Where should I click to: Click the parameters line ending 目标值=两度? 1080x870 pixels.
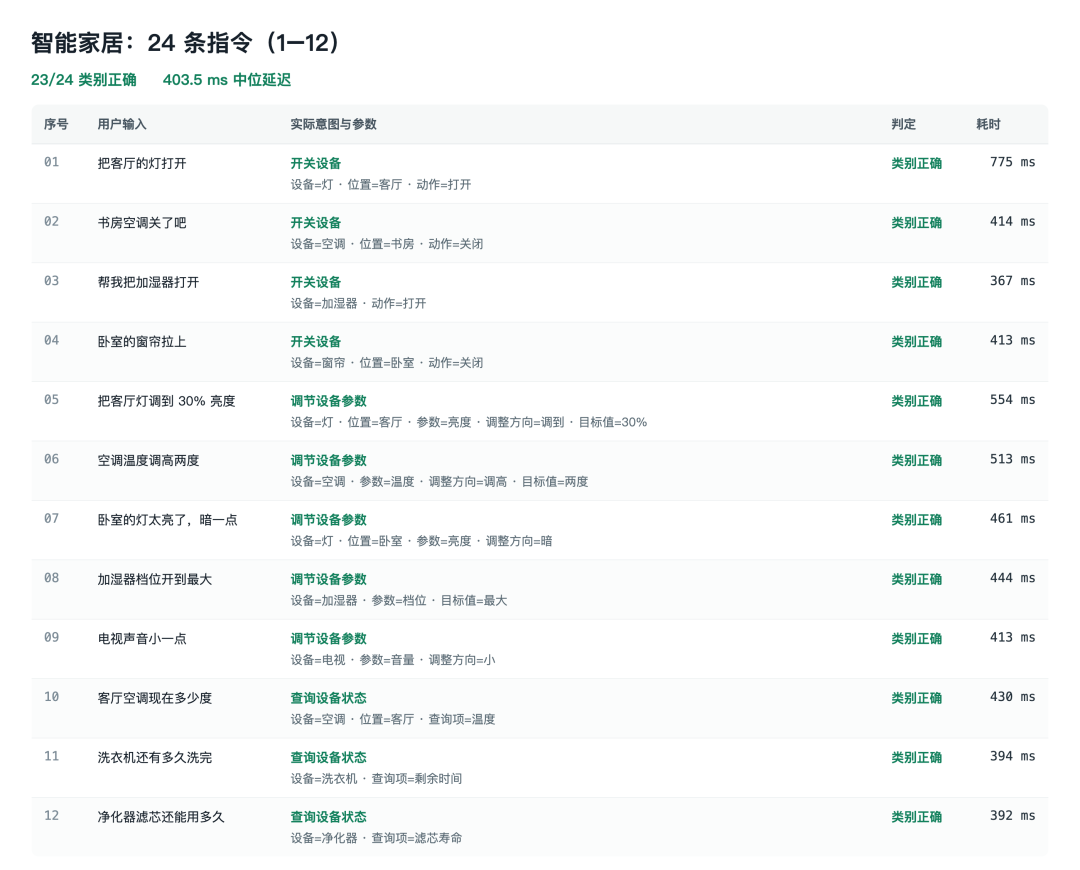439,481
